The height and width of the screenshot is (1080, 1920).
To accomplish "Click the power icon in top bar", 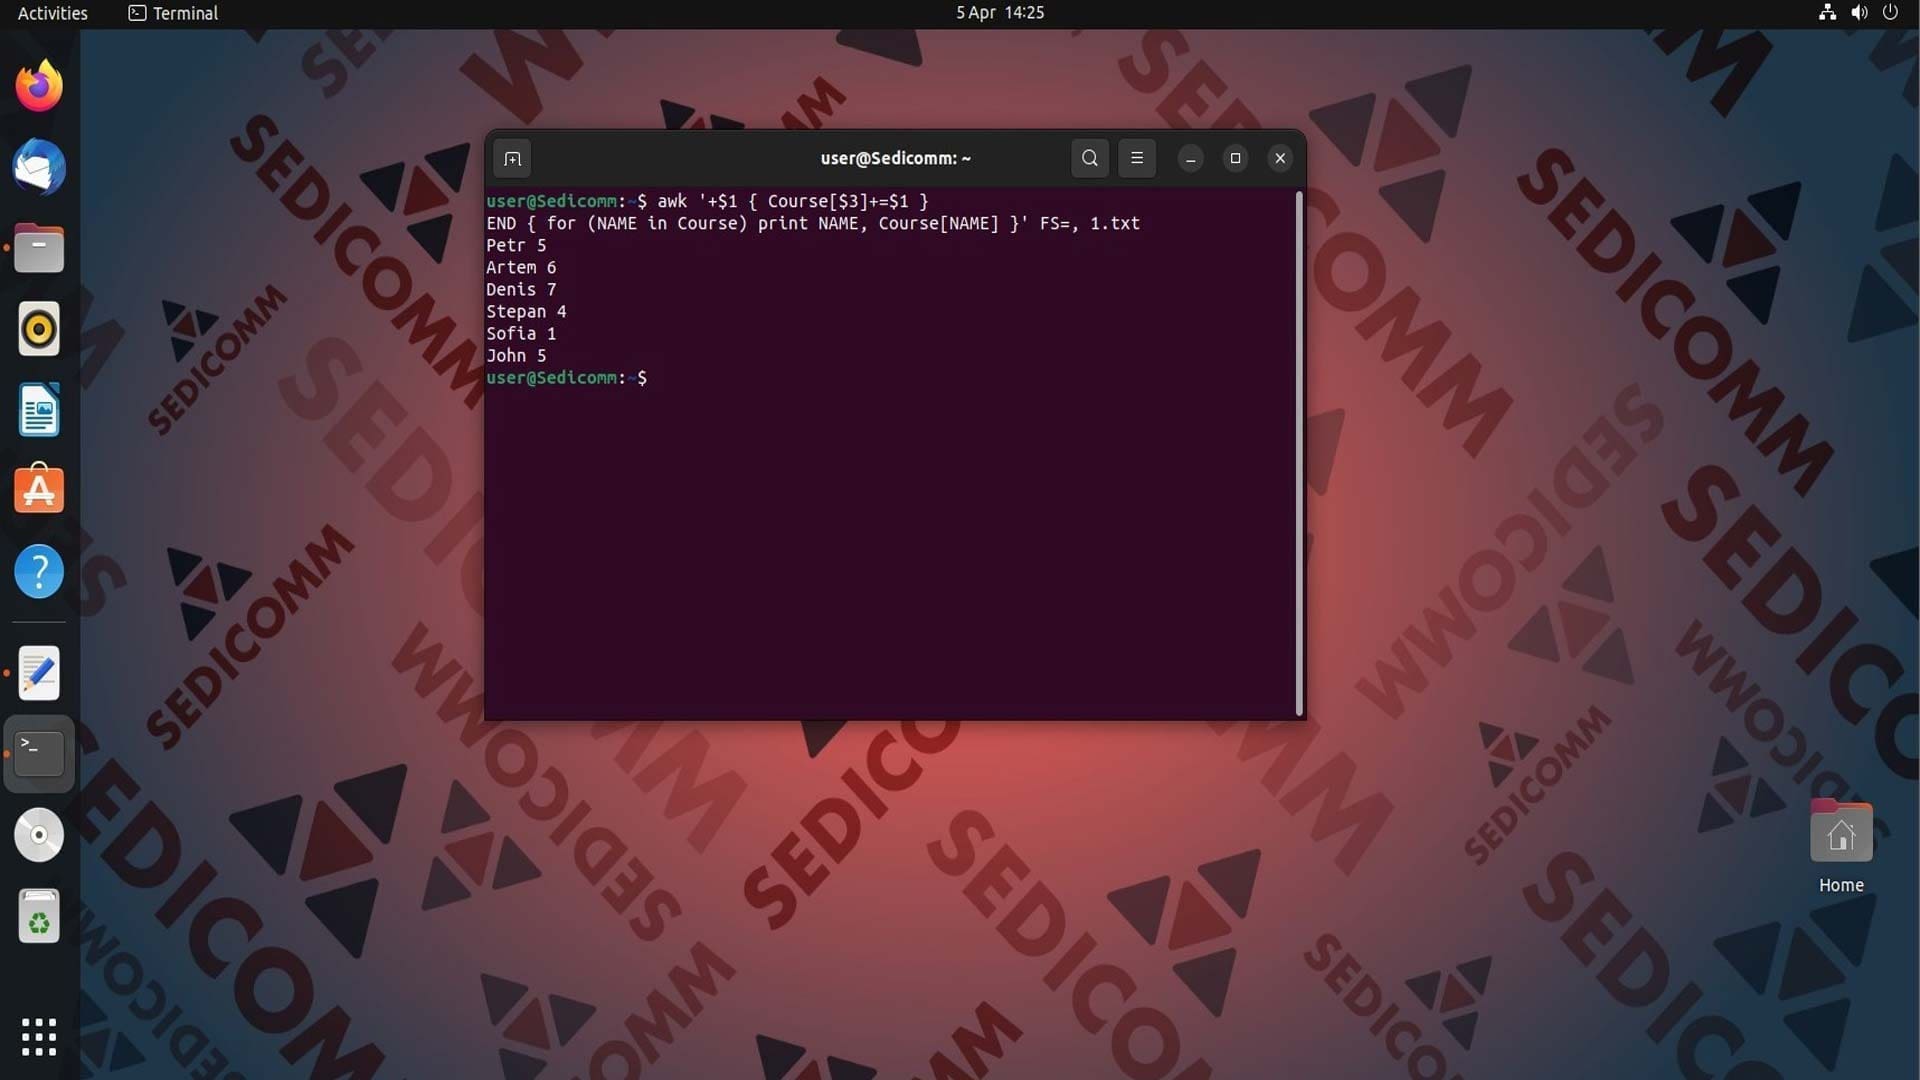I will point(1890,13).
